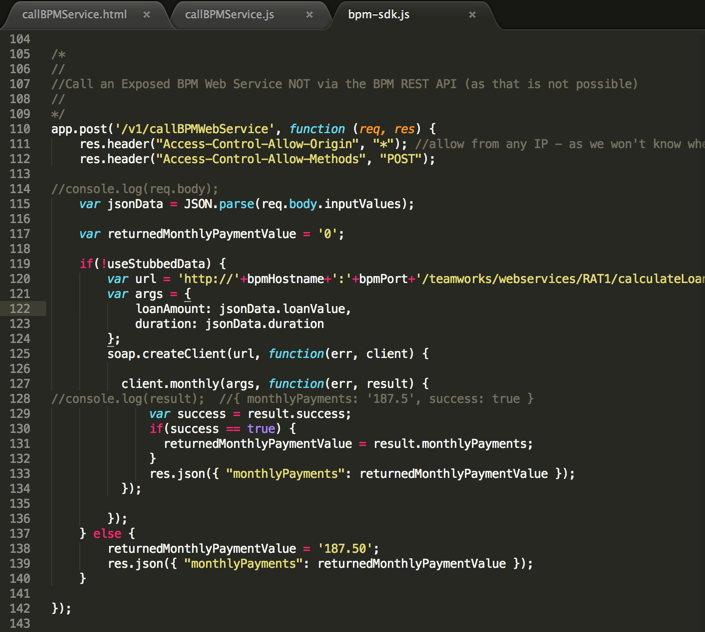This screenshot has width=705, height=632.
Task: Click the closing }); on line 142
Action: (62, 609)
